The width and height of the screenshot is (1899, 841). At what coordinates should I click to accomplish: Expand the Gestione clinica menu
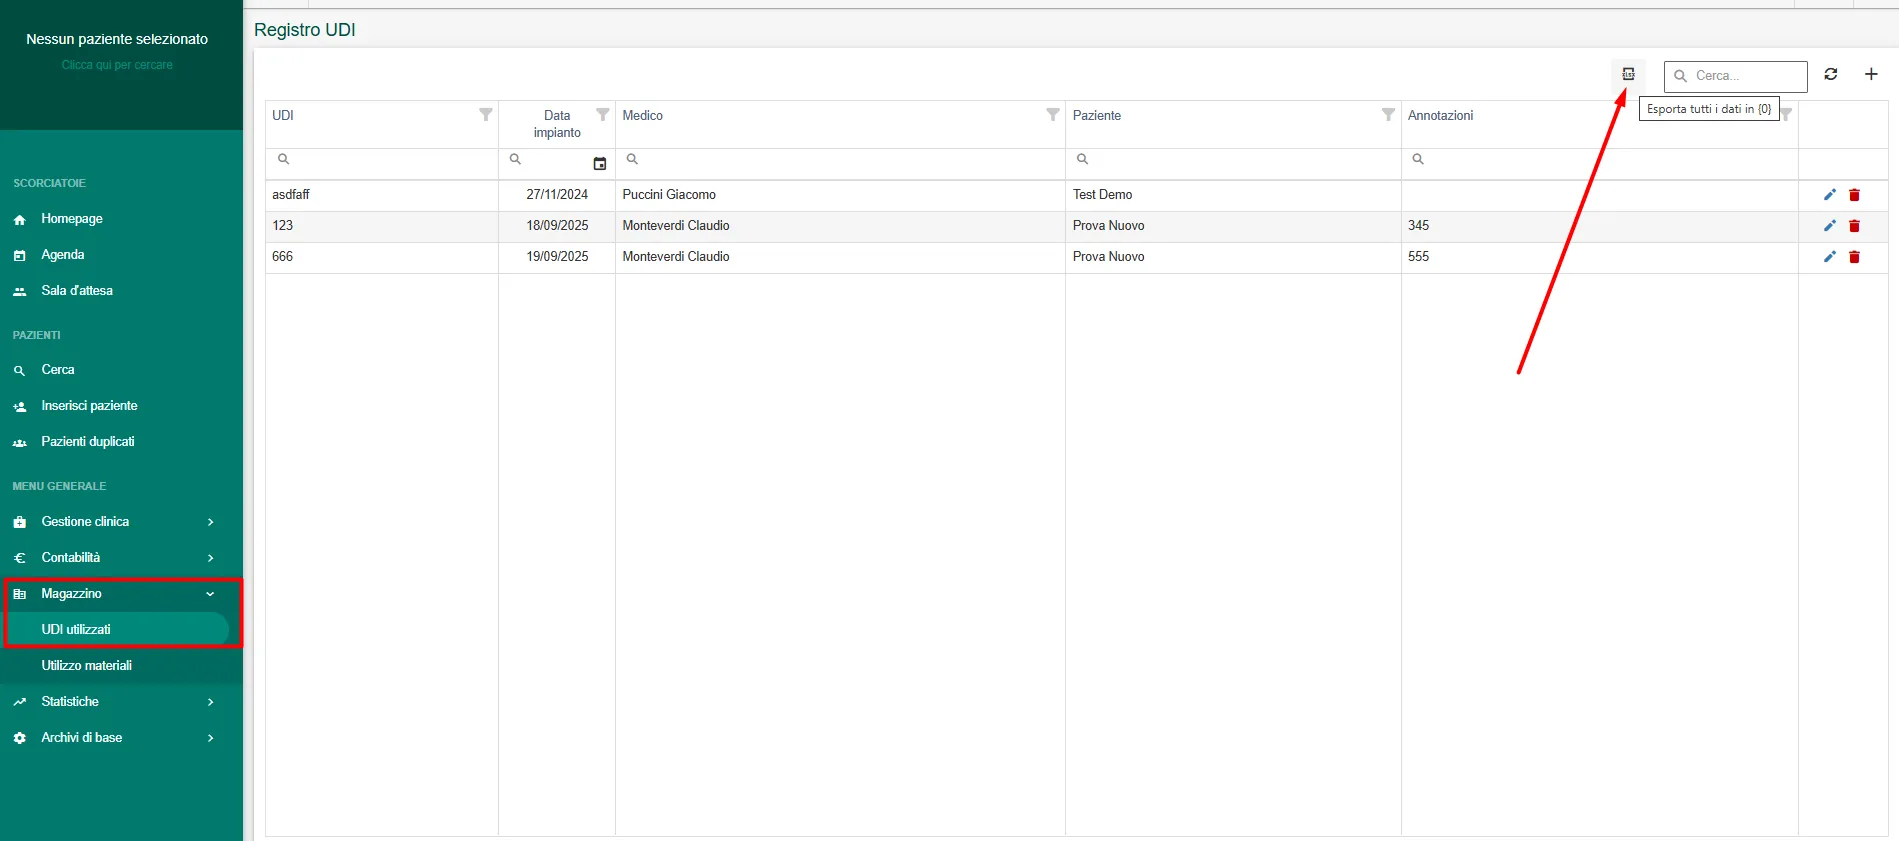(x=120, y=522)
